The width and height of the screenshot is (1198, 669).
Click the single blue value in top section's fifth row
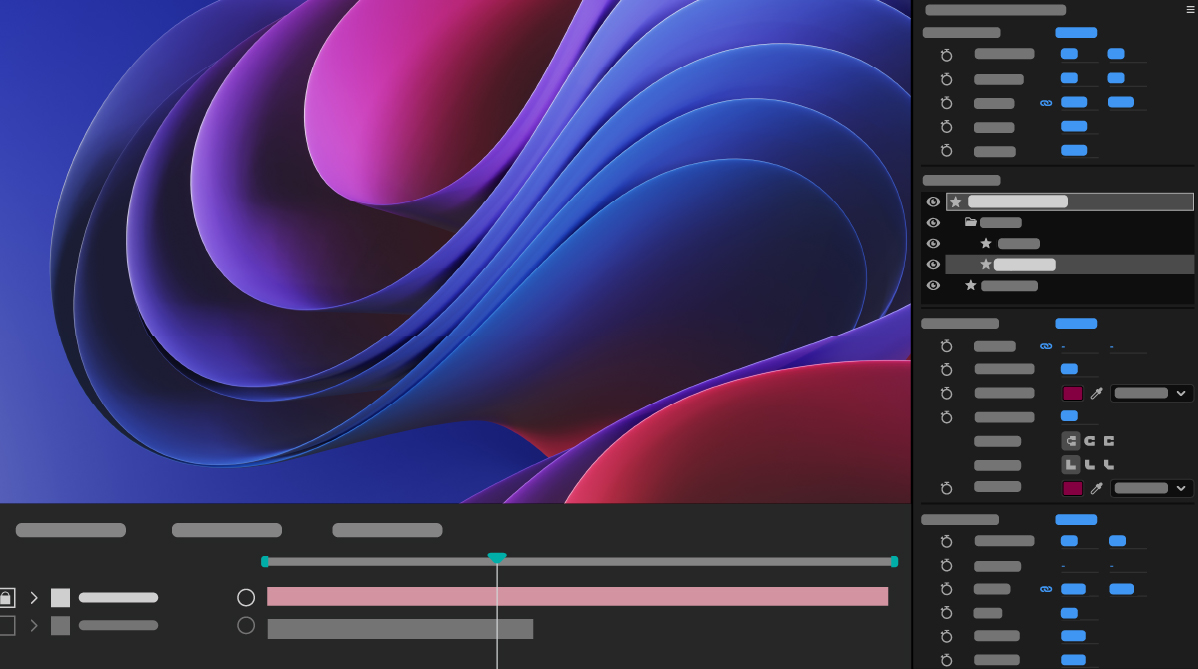click(1073, 150)
